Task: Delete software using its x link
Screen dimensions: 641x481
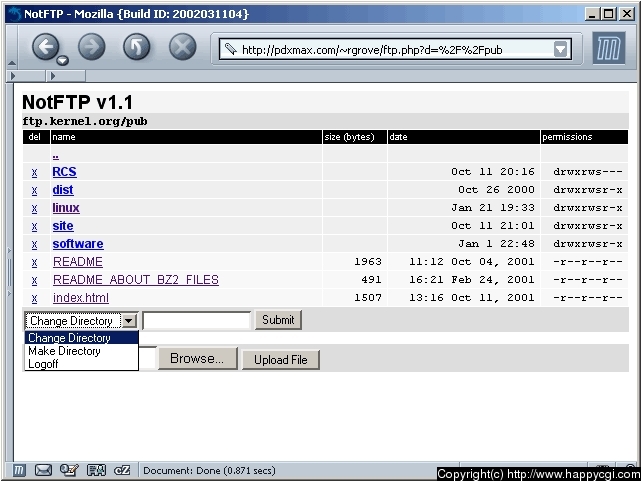Action: (x=34, y=244)
